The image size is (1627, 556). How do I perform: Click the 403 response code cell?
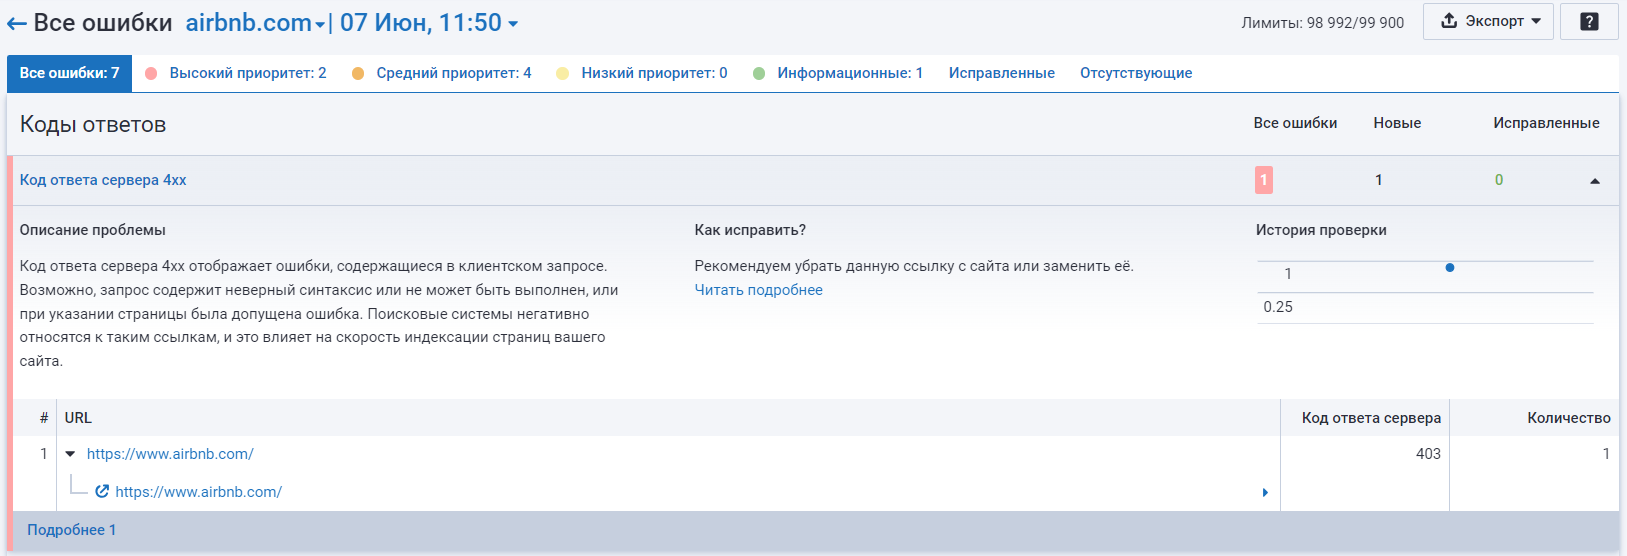coord(1428,454)
